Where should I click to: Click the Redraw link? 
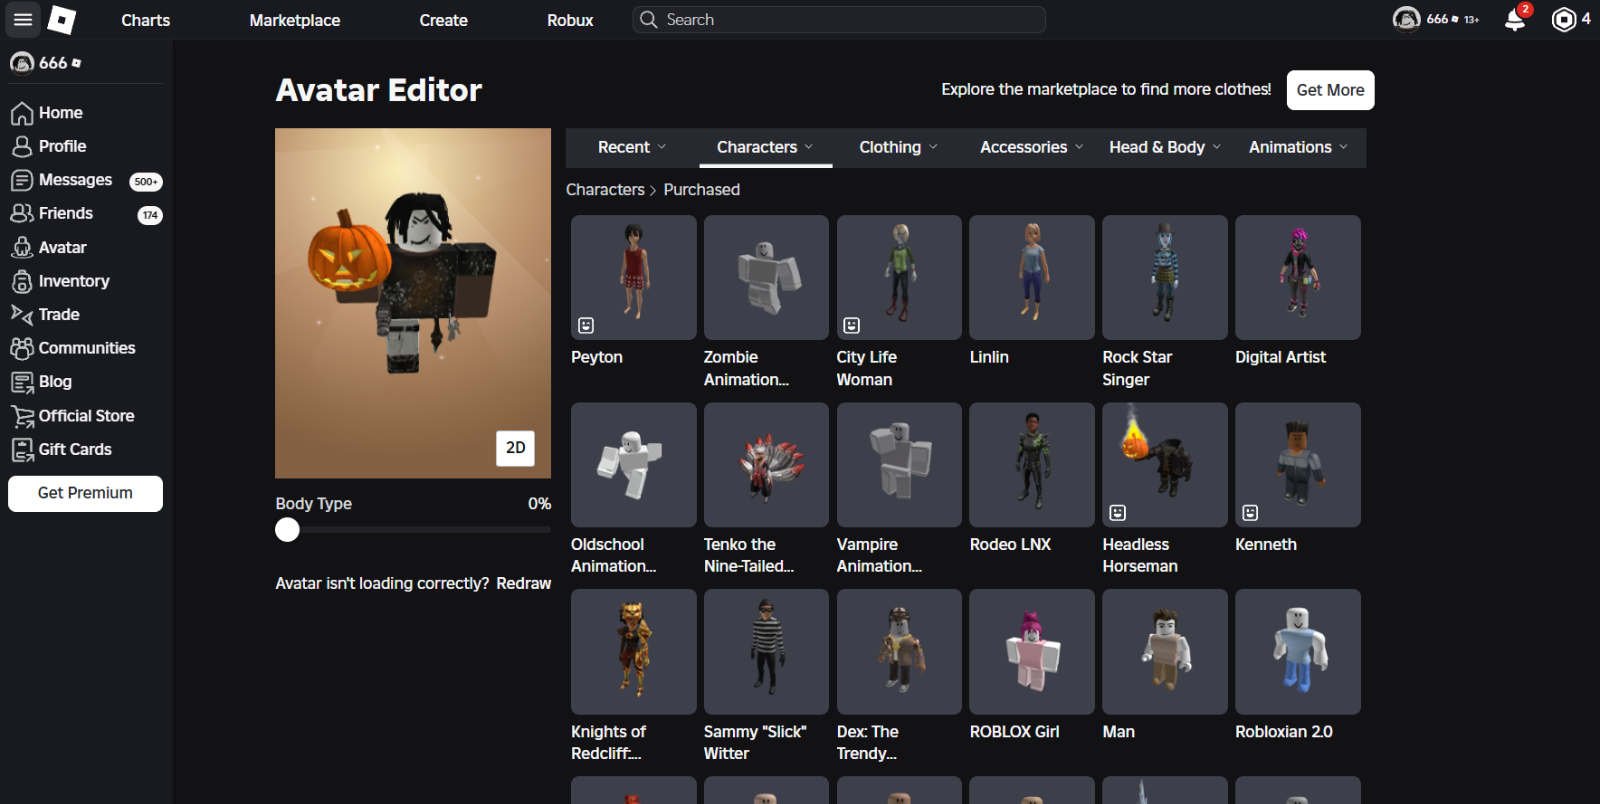point(523,583)
